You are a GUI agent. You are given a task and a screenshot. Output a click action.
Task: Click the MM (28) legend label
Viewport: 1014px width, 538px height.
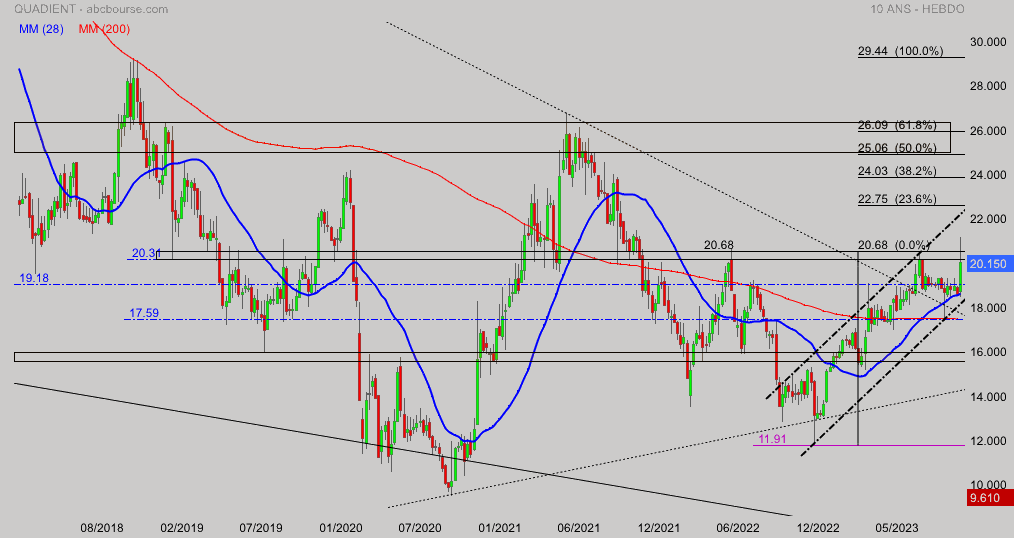(41, 29)
